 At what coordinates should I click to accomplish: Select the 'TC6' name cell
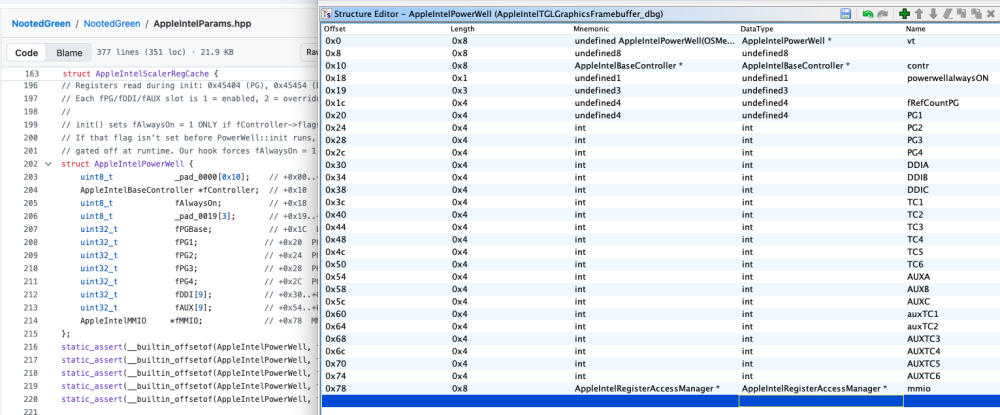click(914, 265)
